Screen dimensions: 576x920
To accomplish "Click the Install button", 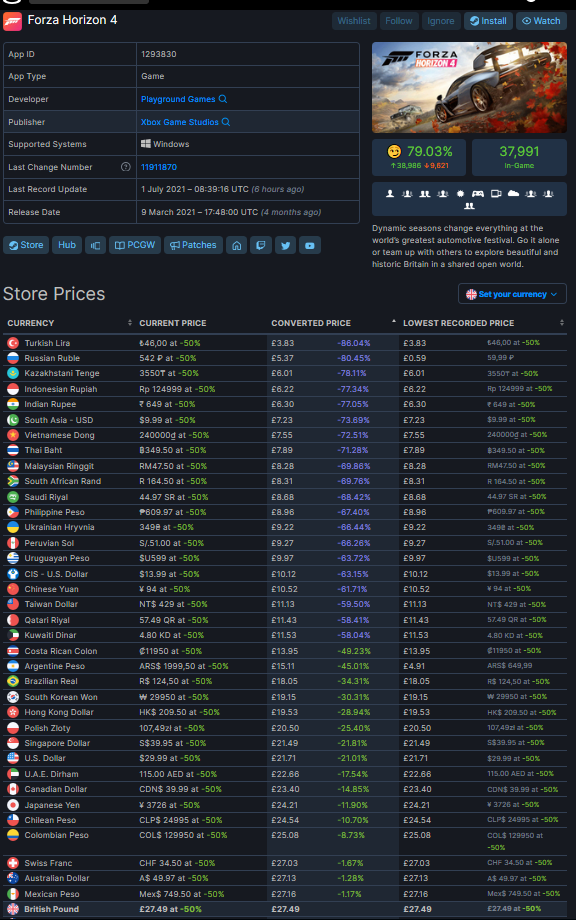I will (x=488, y=21).
